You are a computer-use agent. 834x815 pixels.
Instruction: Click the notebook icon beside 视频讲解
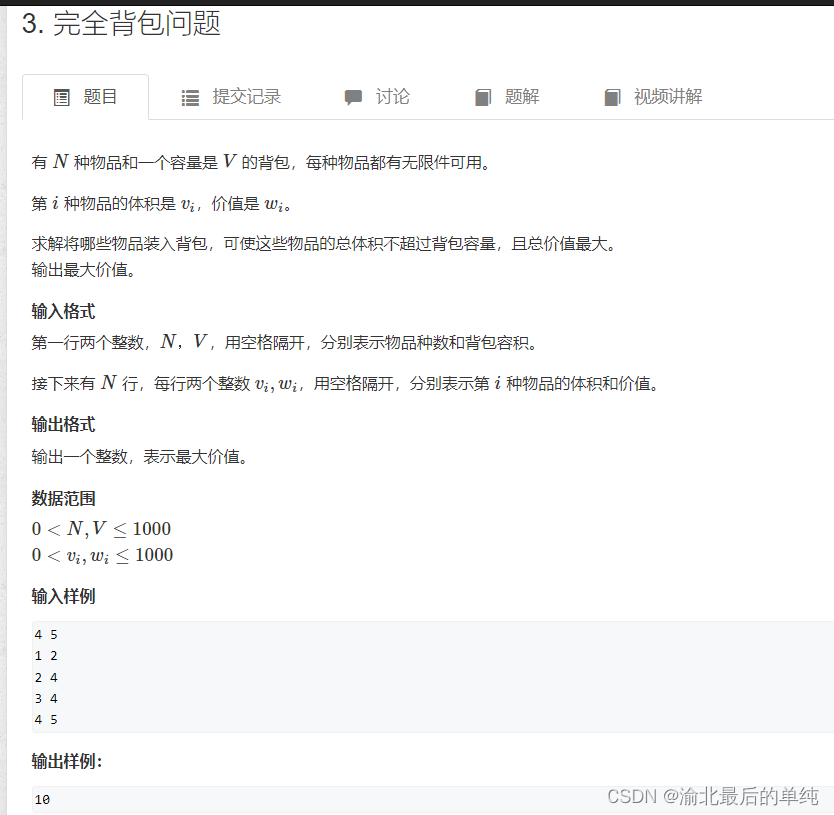point(611,97)
